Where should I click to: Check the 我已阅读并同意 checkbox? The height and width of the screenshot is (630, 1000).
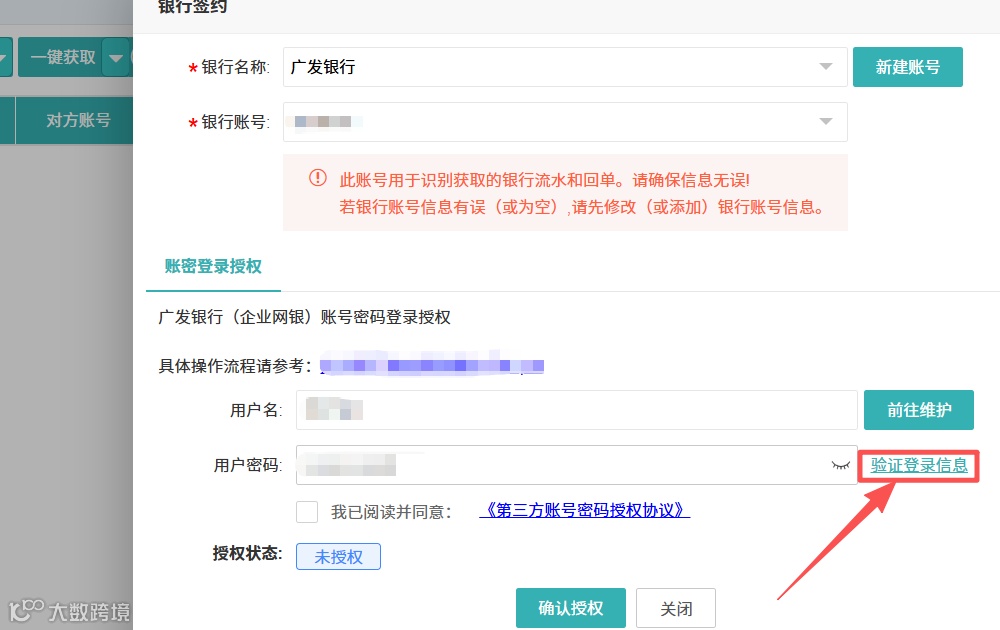pyautogui.click(x=307, y=511)
